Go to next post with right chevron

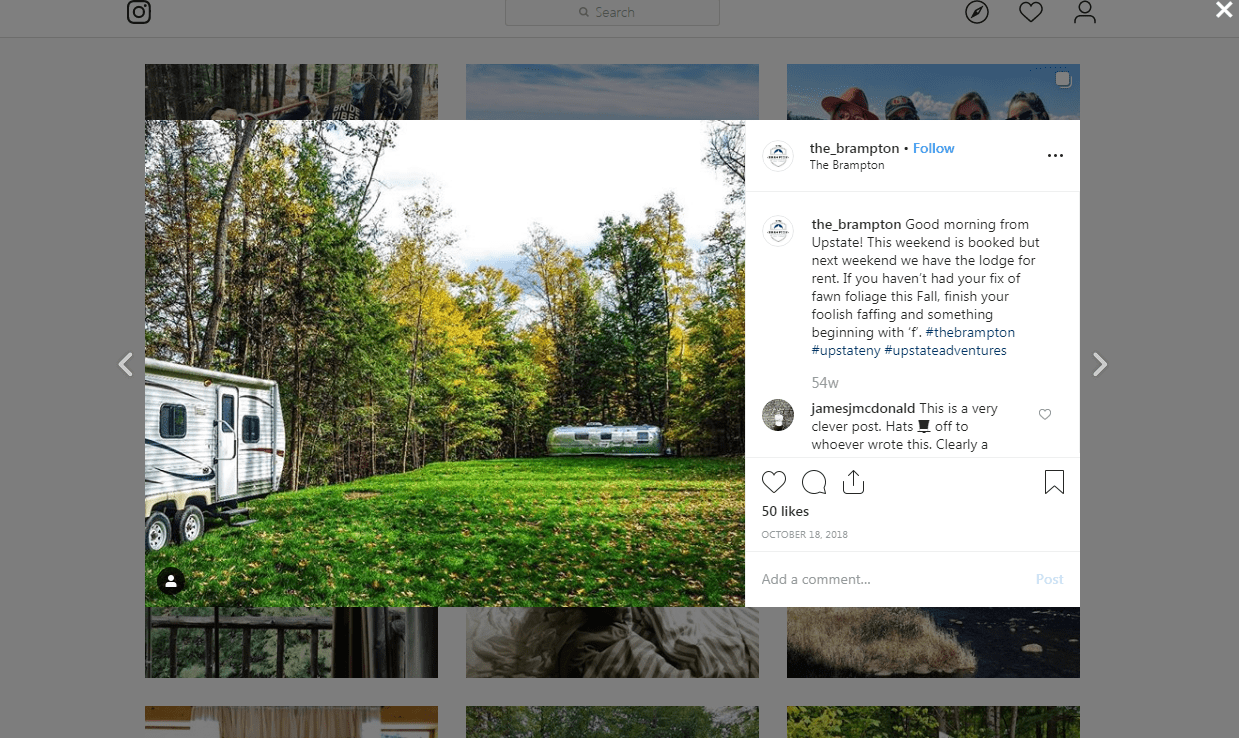[1100, 364]
